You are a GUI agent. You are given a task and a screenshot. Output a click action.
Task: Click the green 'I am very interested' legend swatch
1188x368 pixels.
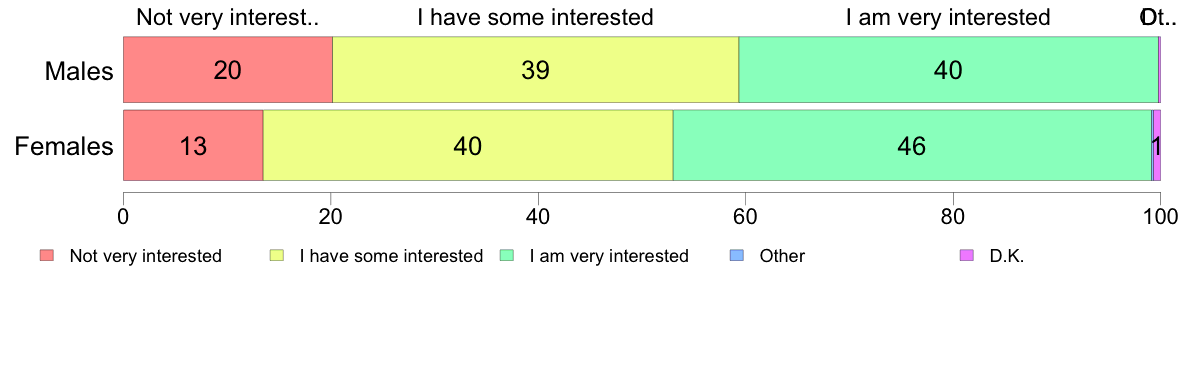click(x=508, y=256)
